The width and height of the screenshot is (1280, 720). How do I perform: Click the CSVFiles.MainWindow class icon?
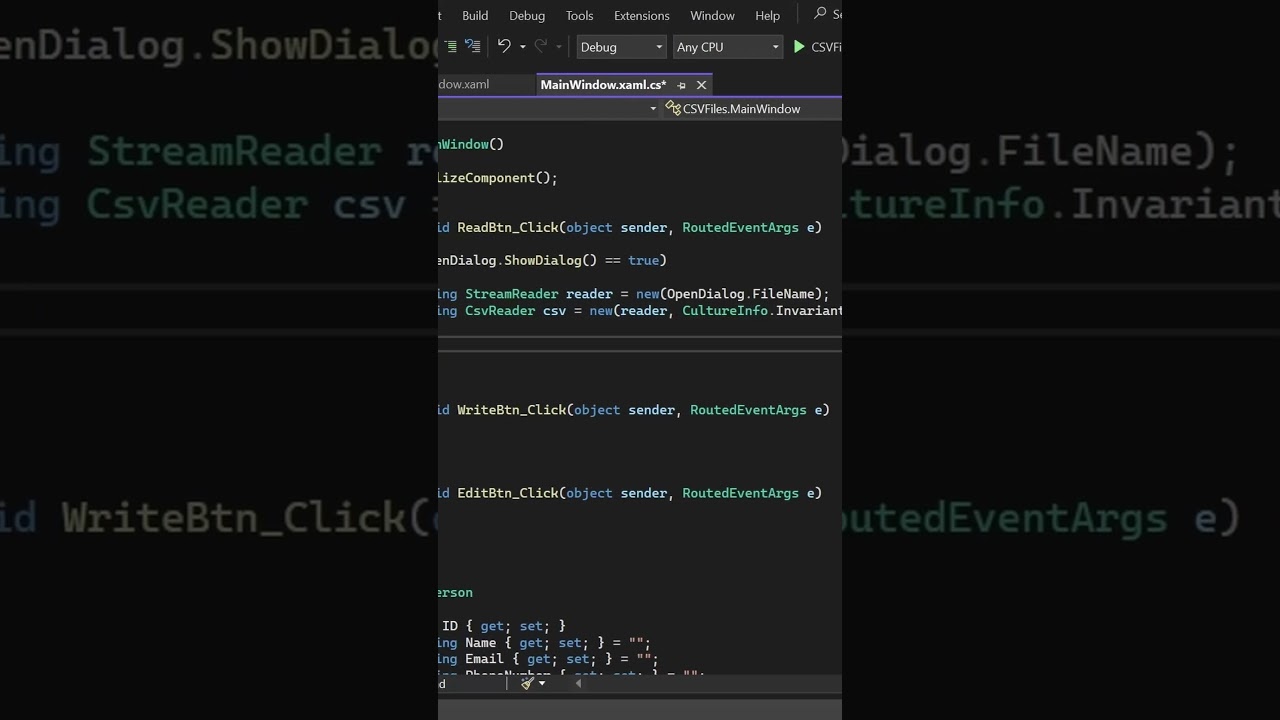[x=673, y=109]
